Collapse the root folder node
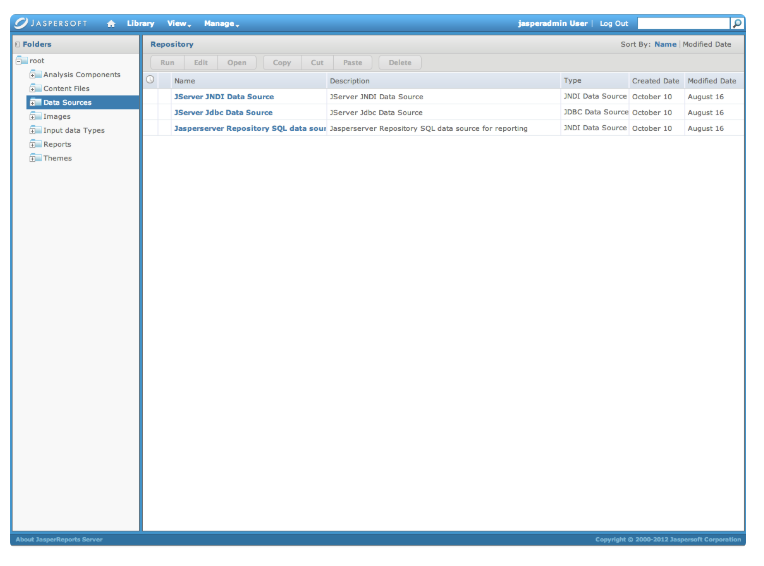764x566 pixels. click(x=20, y=61)
